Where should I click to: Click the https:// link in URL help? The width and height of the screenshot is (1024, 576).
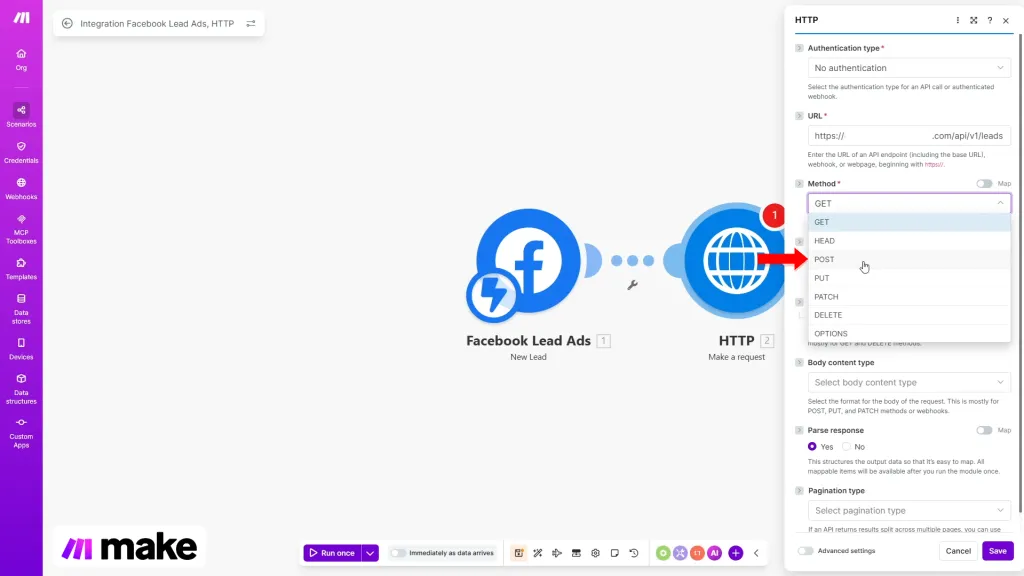pyautogui.click(x=934, y=165)
